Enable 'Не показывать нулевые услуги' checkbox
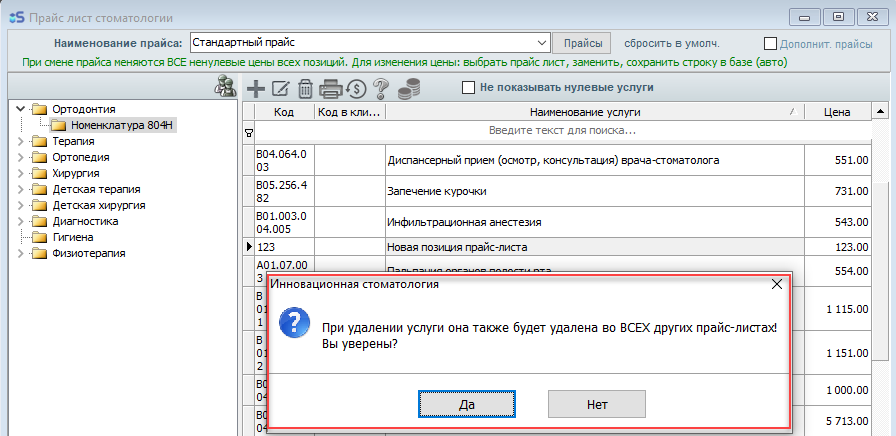This screenshot has height=436, width=896. [x=468, y=87]
